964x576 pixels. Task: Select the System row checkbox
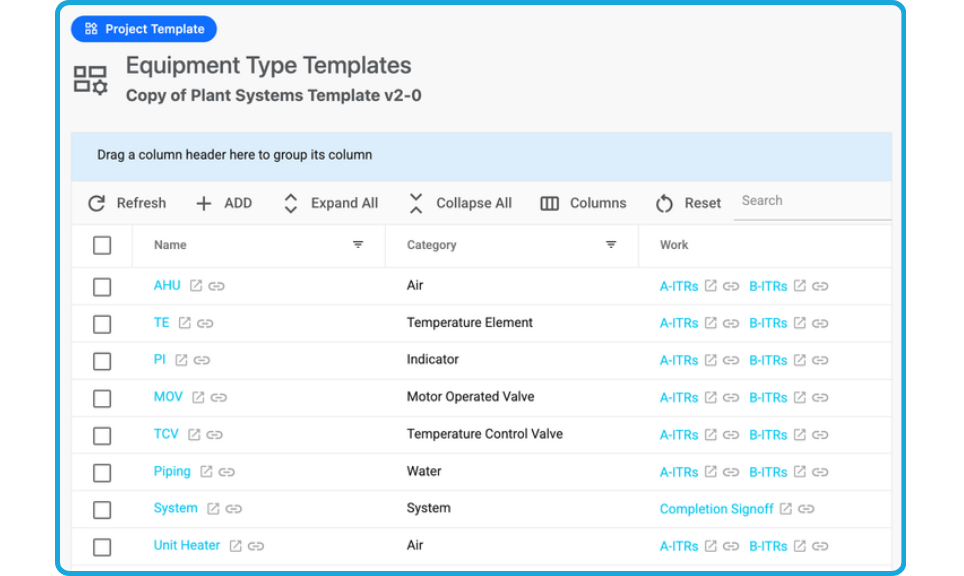102,510
